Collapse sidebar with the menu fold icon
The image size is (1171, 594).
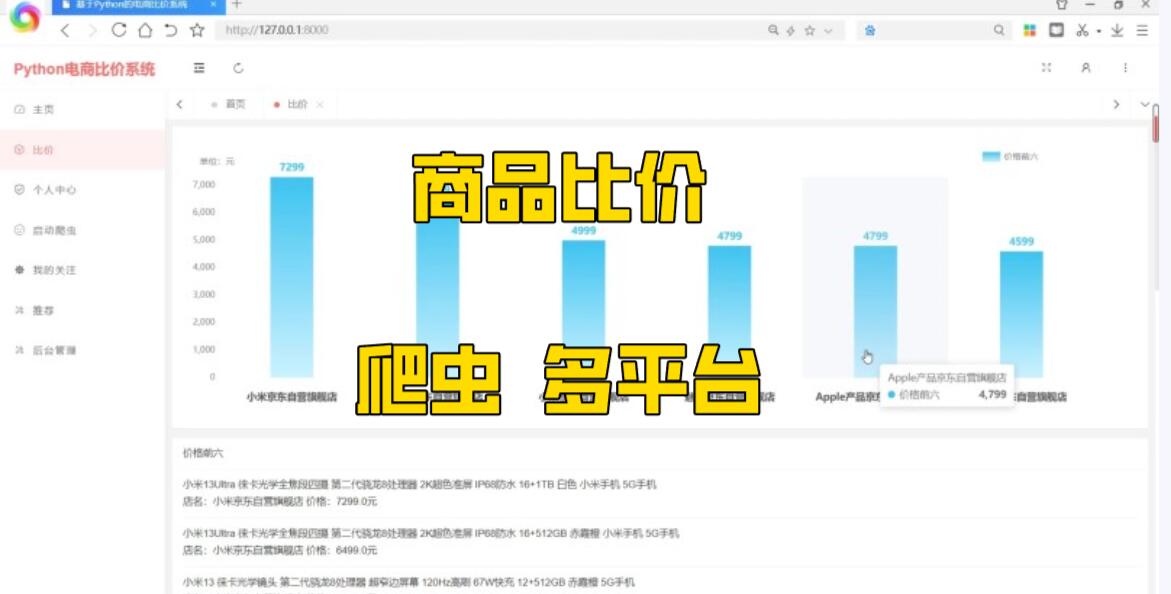point(199,68)
